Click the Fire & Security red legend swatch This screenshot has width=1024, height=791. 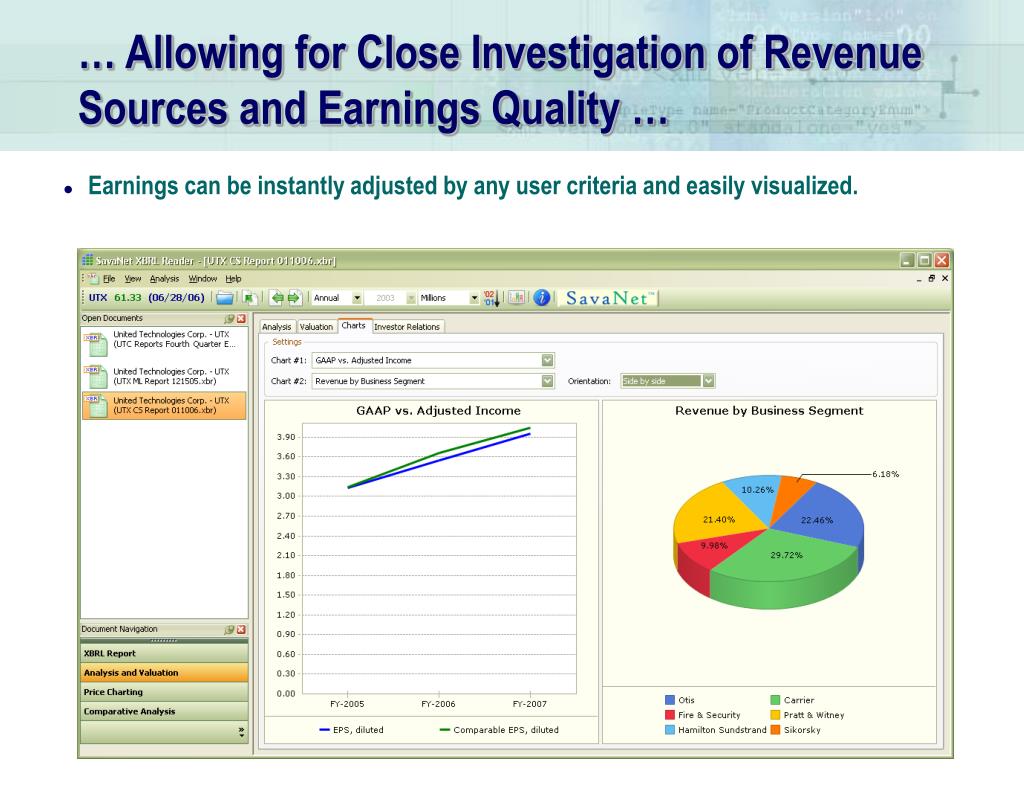coord(669,715)
